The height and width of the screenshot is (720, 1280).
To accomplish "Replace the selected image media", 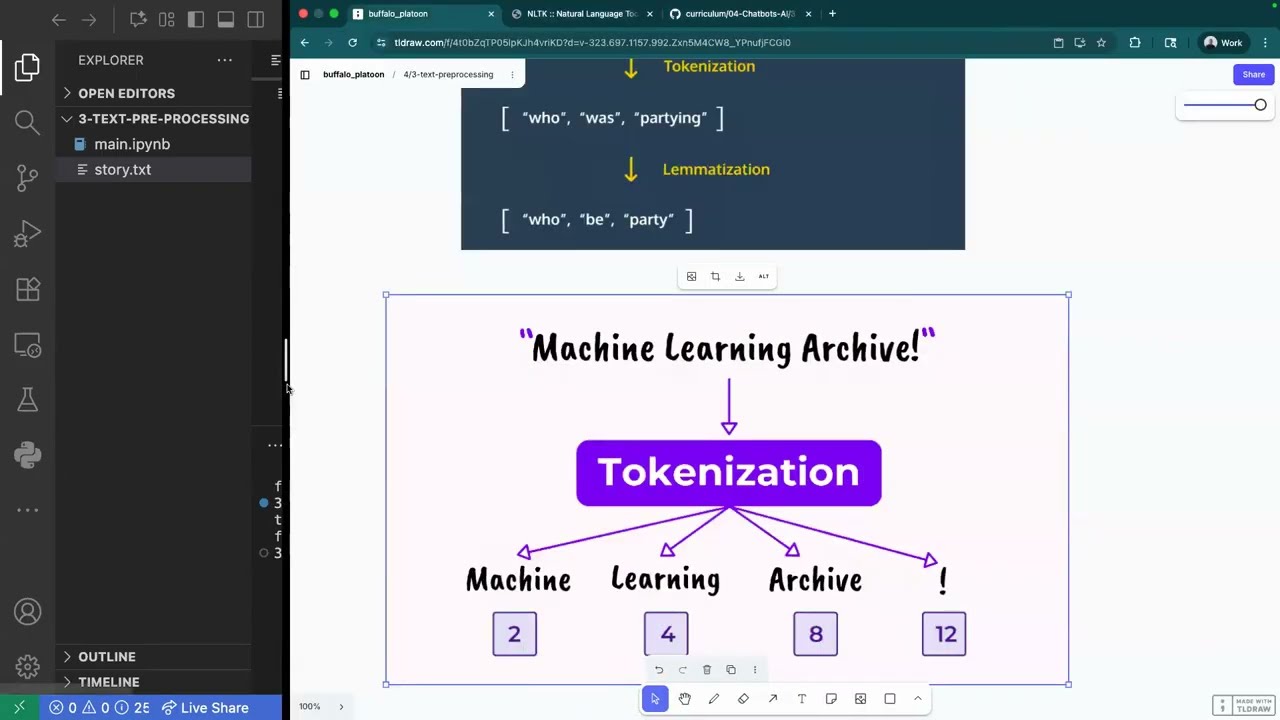I will (691, 277).
